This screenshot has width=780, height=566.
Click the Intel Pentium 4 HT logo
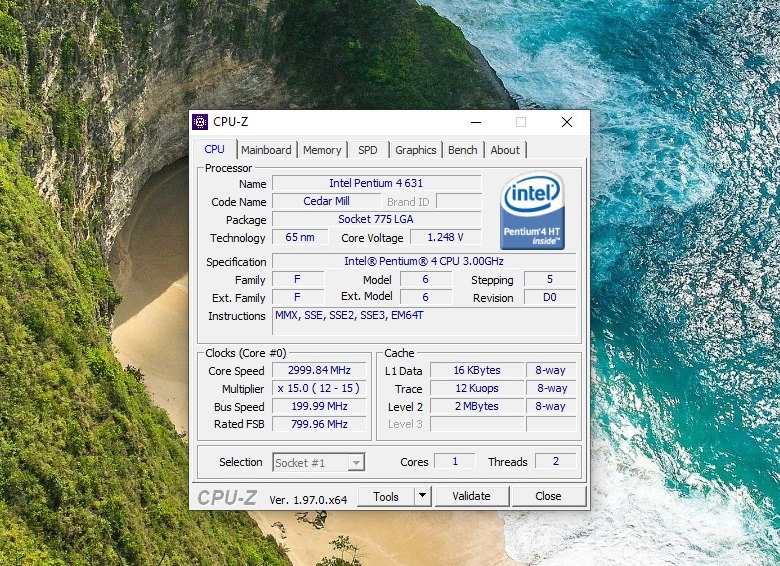pyautogui.click(x=532, y=211)
